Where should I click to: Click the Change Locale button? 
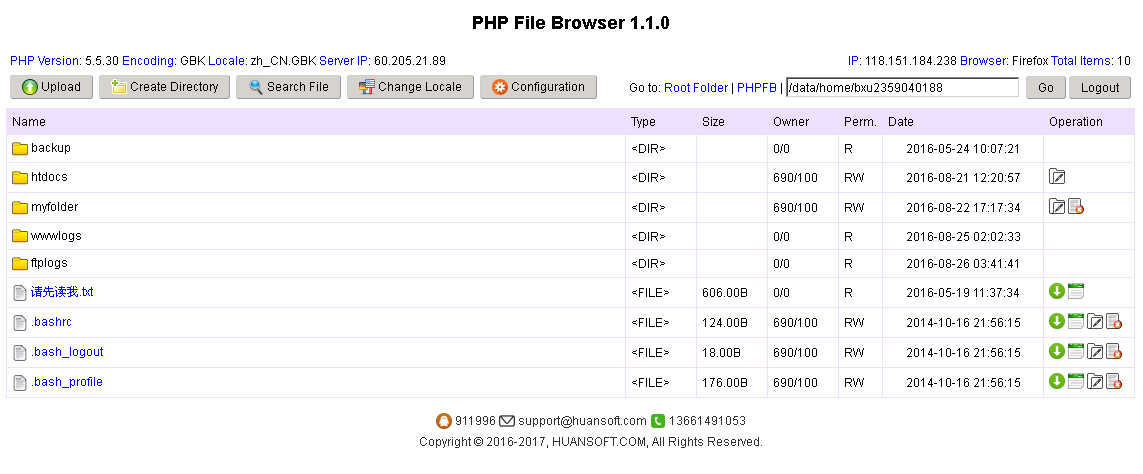410,87
